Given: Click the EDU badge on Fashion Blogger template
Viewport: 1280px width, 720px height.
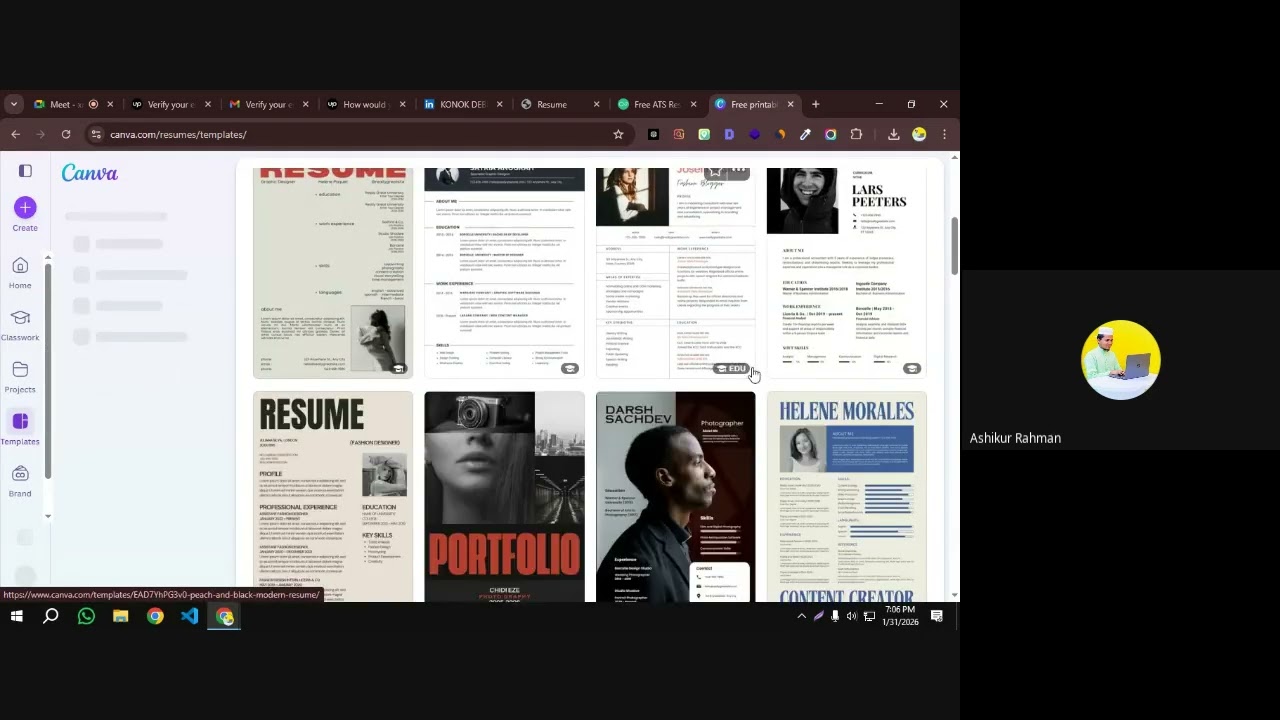Looking at the screenshot, I should (x=732, y=368).
